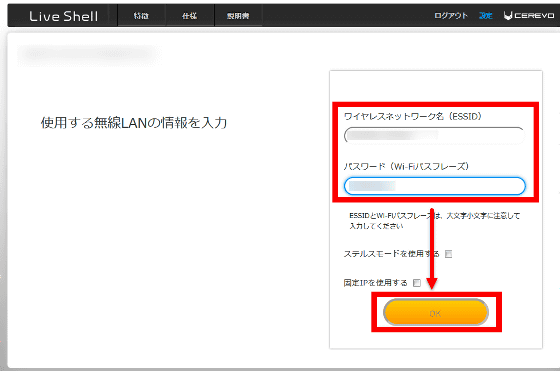Click the ワイヤレスネットワーク名（ESSID）label
This screenshot has width=560, height=371.
[412, 116]
